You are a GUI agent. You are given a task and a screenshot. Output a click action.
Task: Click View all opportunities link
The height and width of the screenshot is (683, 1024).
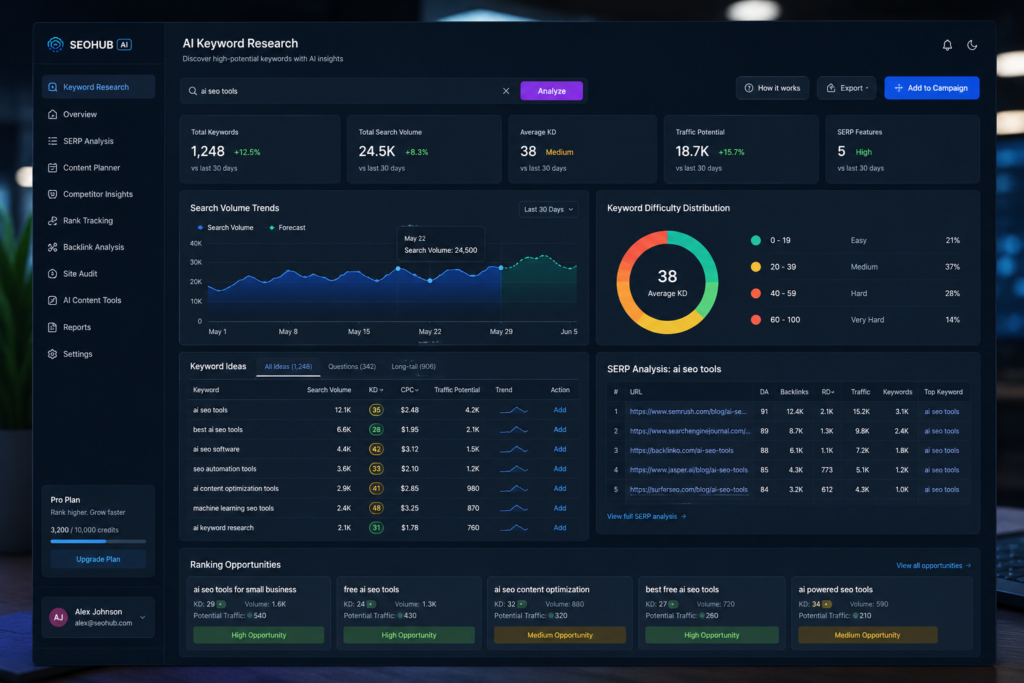point(933,565)
